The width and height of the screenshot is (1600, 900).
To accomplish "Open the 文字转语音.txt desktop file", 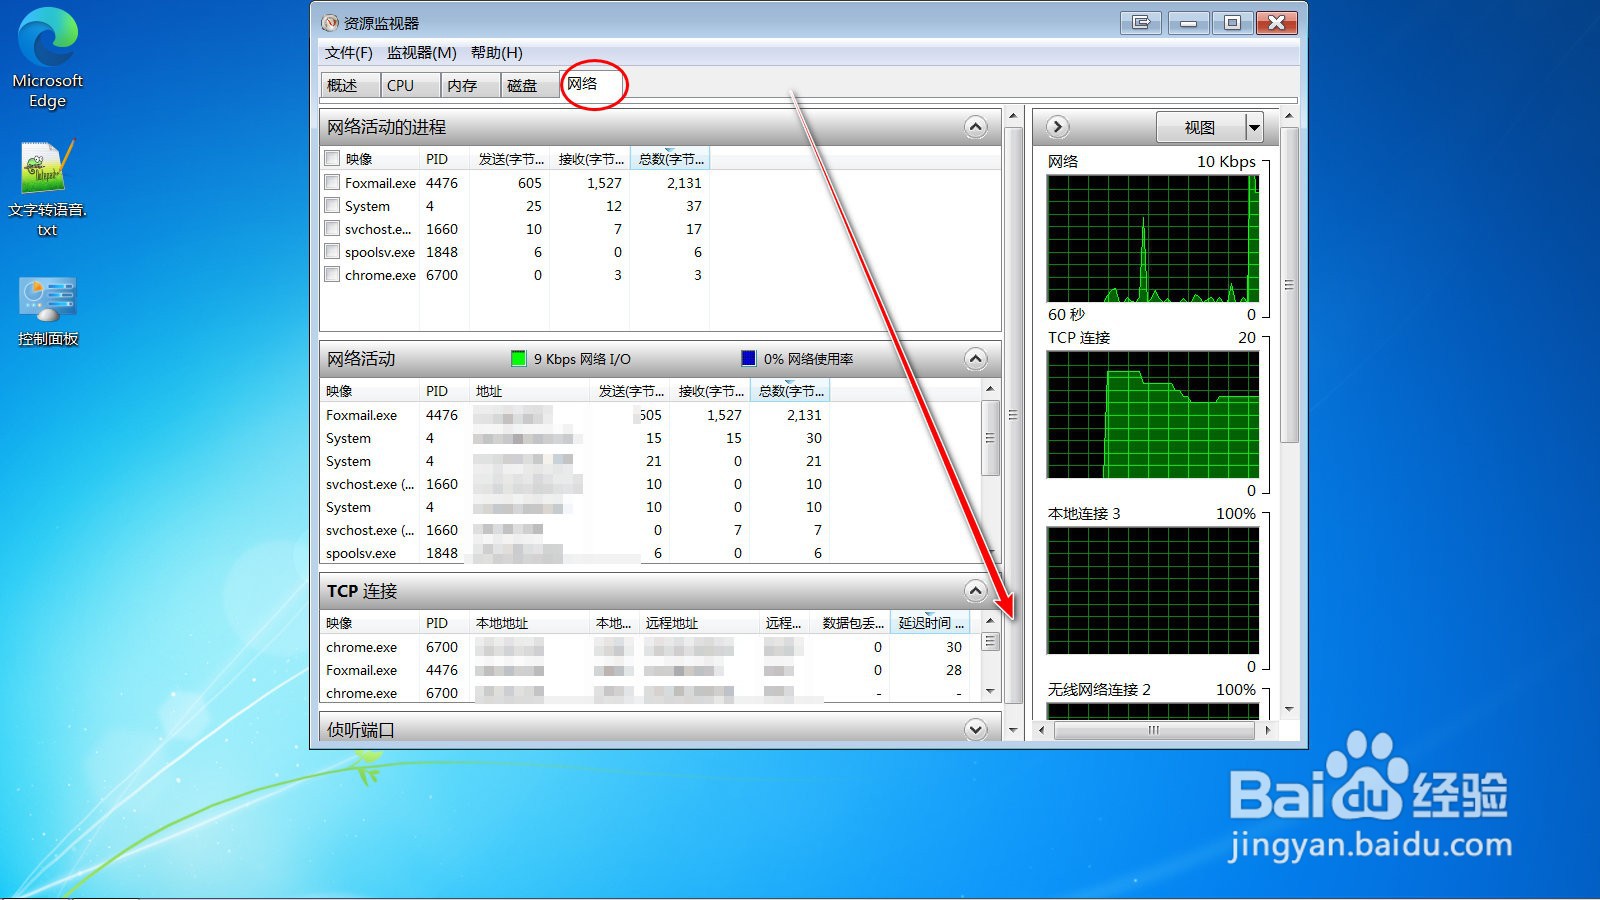I will click(x=47, y=188).
